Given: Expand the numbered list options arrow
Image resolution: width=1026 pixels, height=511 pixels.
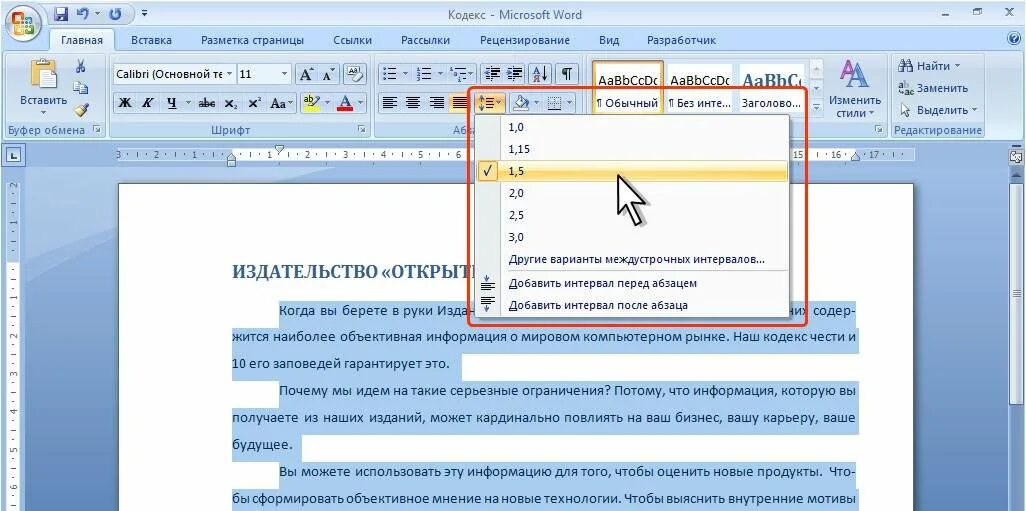Looking at the screenshot, I should [440, 74].
